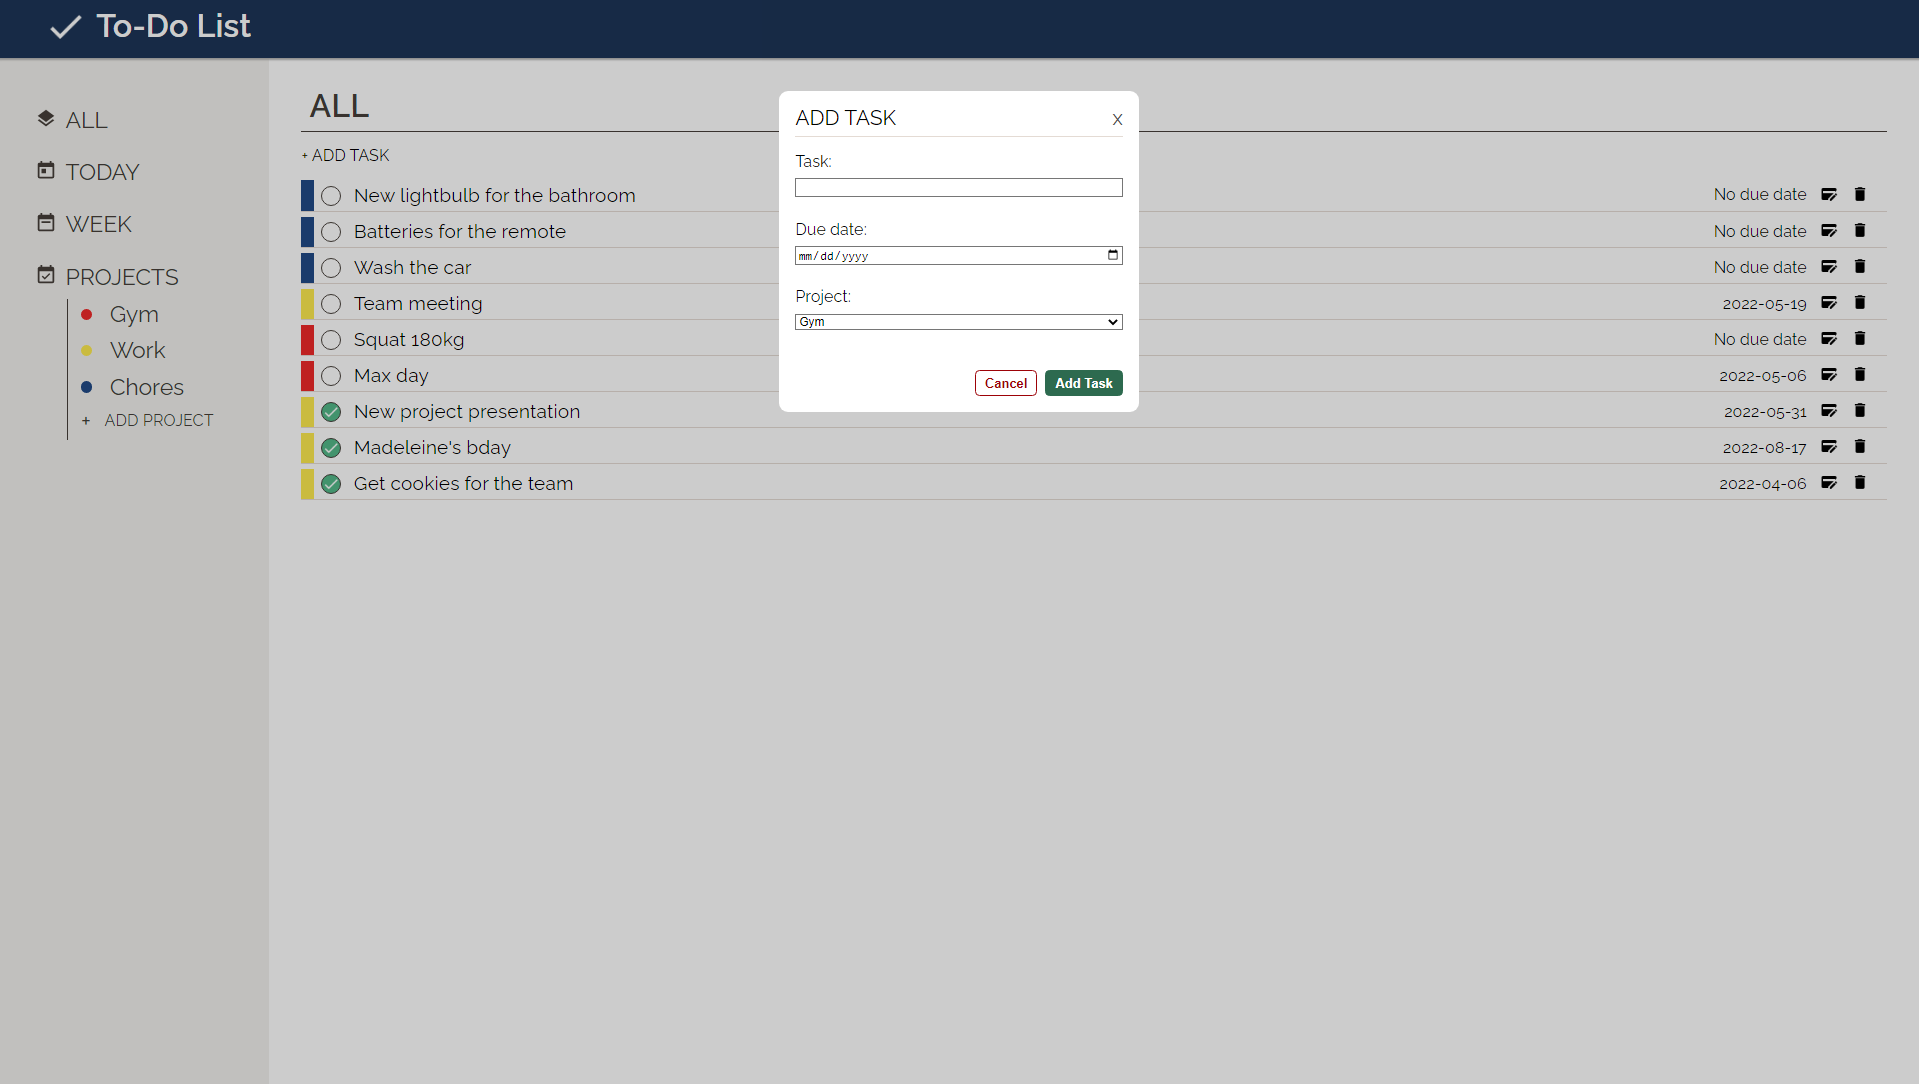Click the '+ ADD TASK' link above the list
Image resolution: width=1919 pixels, height=1084 pixels.
click(346, 155)
